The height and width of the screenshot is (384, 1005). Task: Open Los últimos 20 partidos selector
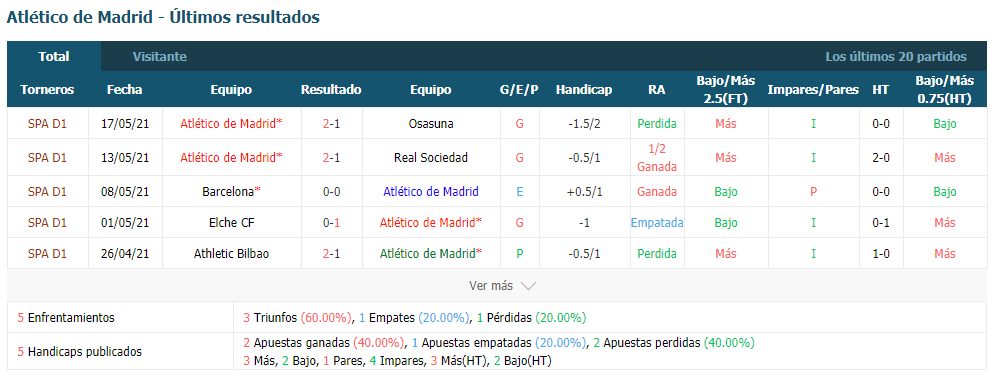click(895, 56)
